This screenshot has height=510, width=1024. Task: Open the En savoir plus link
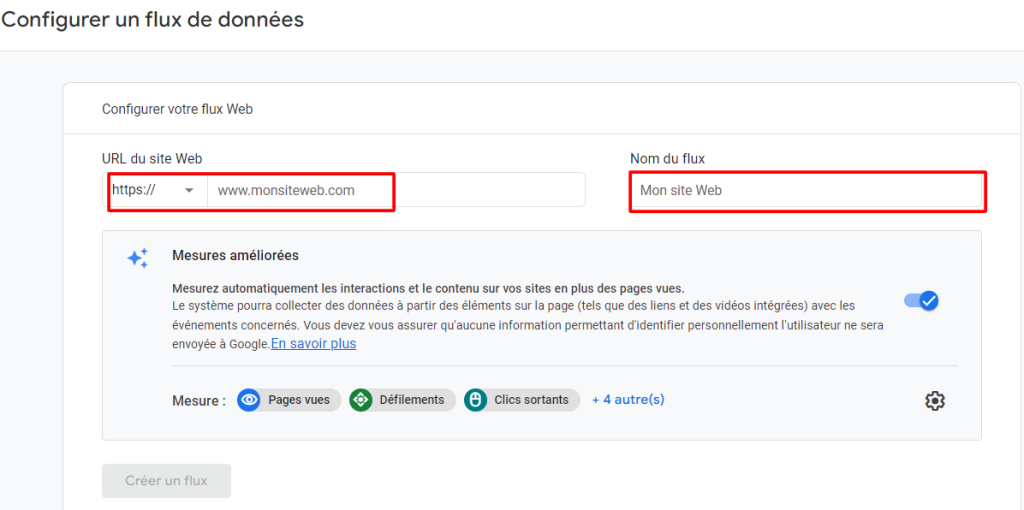tap(313, 343)
